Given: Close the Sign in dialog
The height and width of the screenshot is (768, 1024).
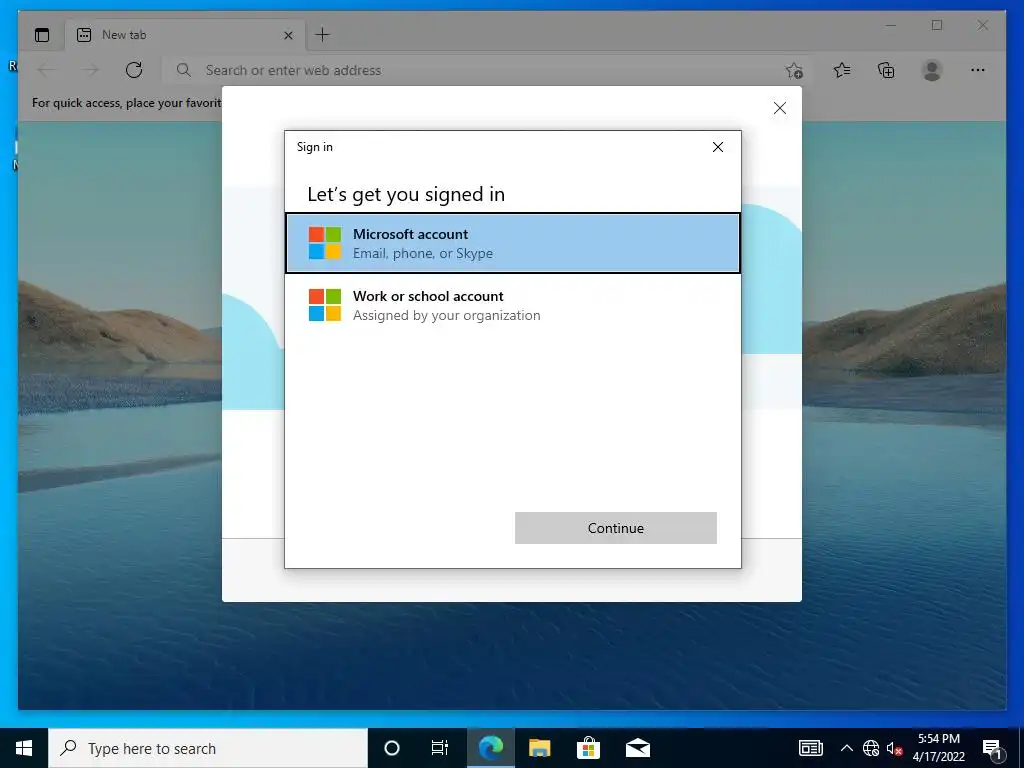Looking at the screenshot, I should (x=718, y=147).
